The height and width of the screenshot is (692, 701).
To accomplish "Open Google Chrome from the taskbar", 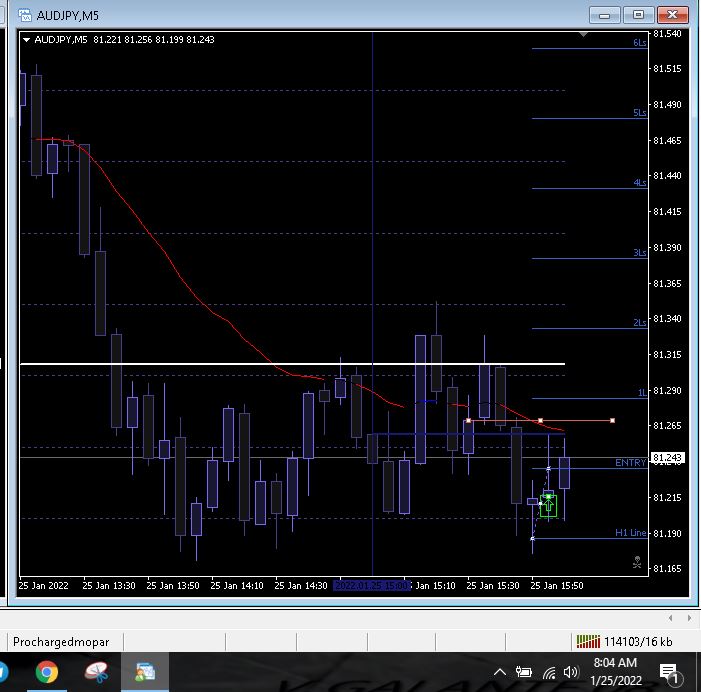I will point(47,672).
